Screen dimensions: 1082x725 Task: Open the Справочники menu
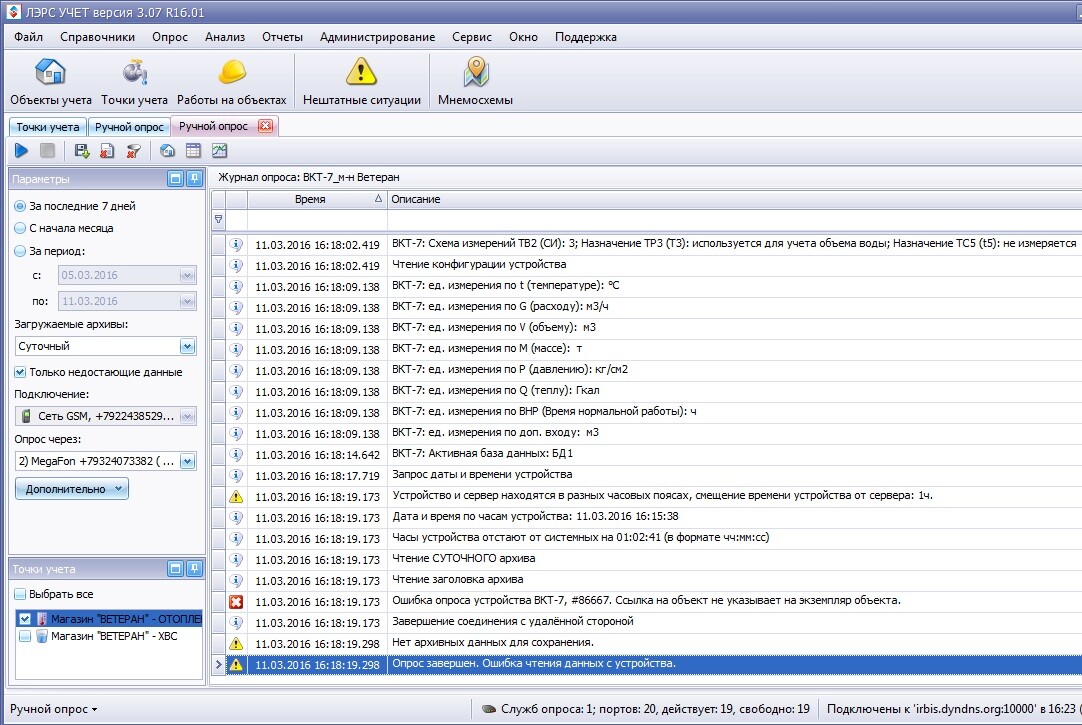97,37
